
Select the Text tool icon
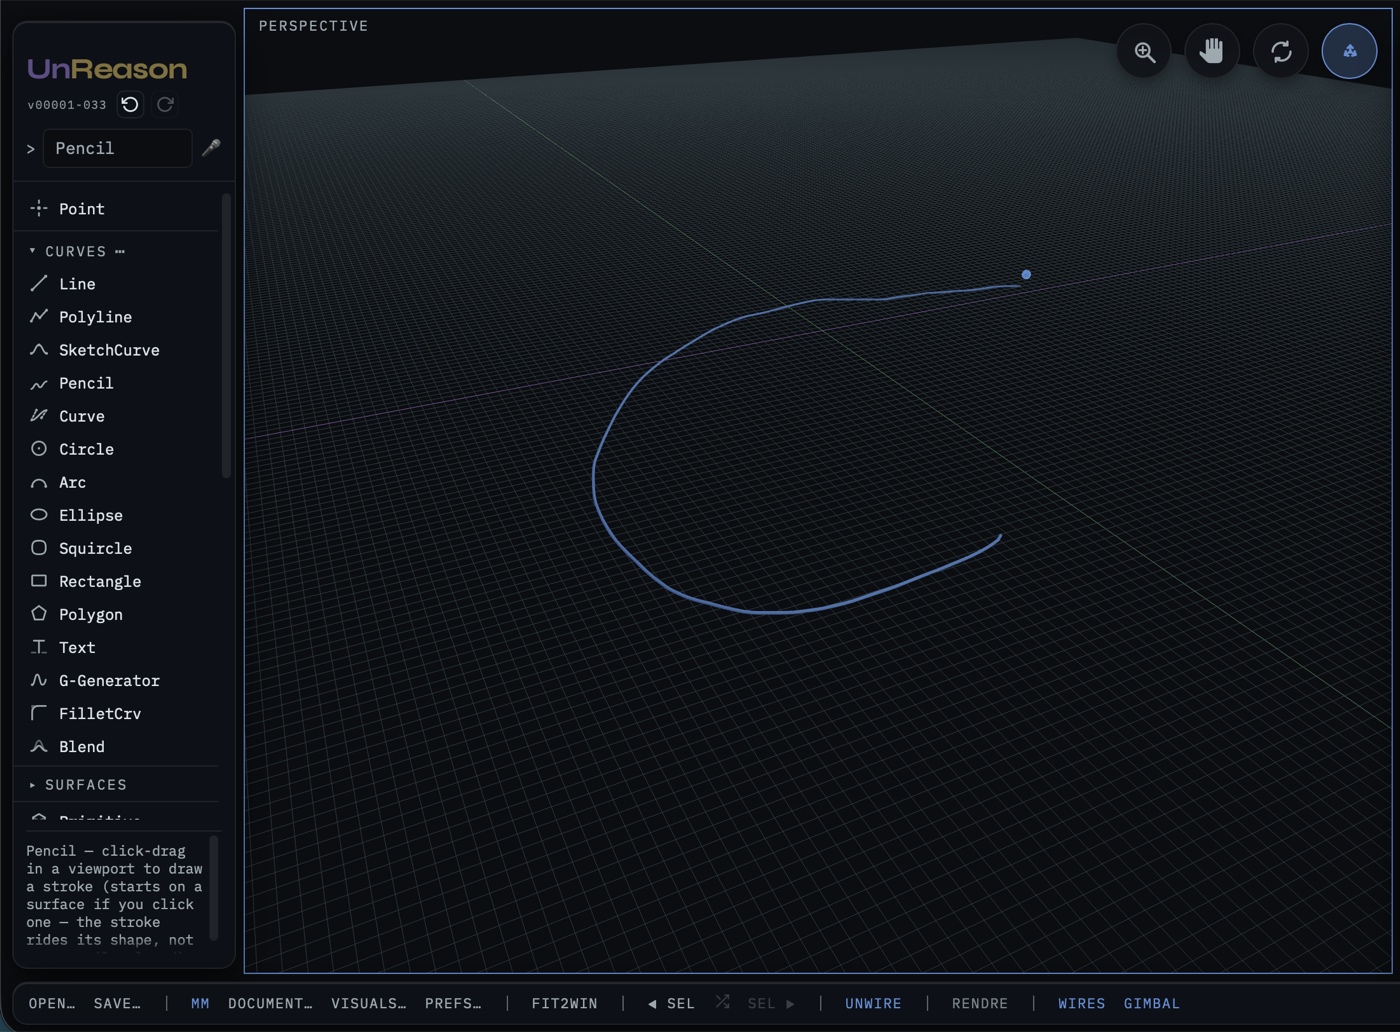pos(39,647)
